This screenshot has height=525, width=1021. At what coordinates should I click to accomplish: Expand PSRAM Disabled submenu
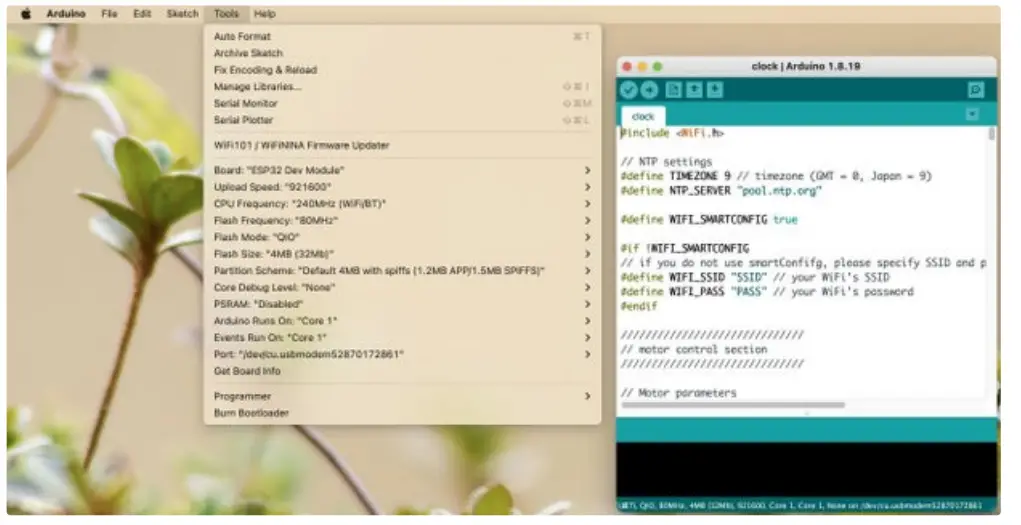click(x=402, y=304)
